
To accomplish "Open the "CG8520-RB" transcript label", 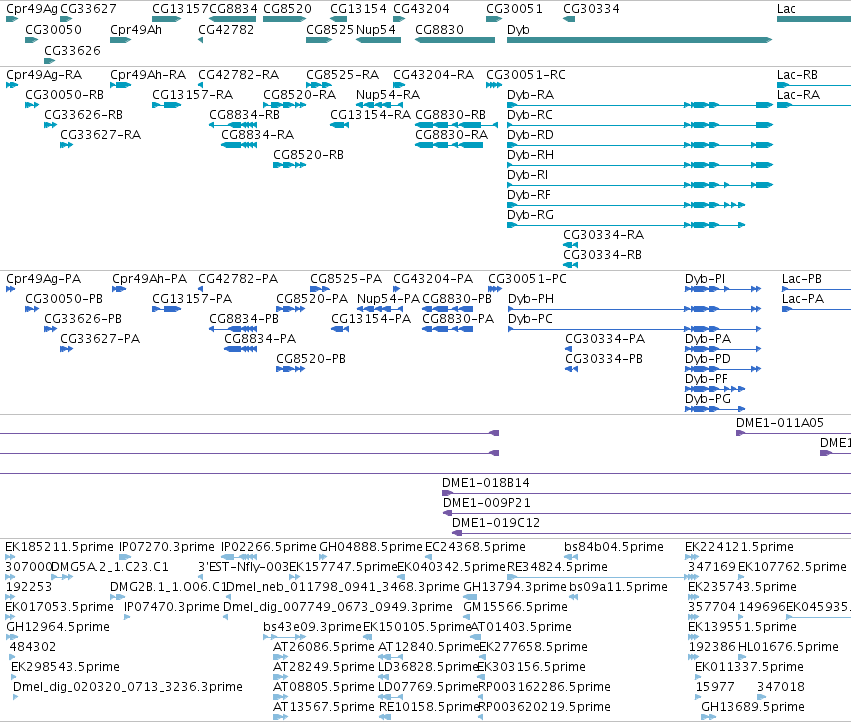I will (x=308, y=155).
